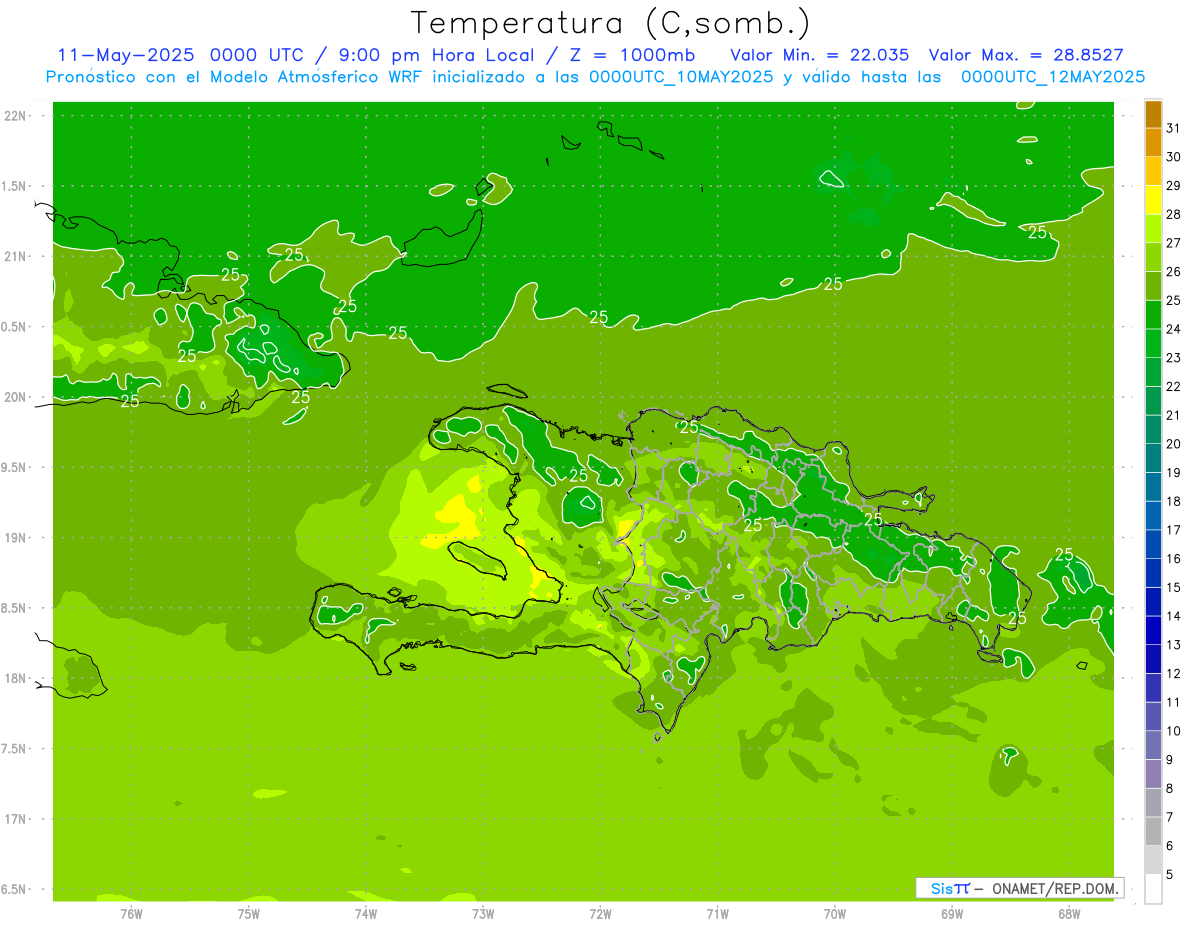Click the color scale value '28'
This screenshot has height=927, width=1200.
coord(1173,214)
